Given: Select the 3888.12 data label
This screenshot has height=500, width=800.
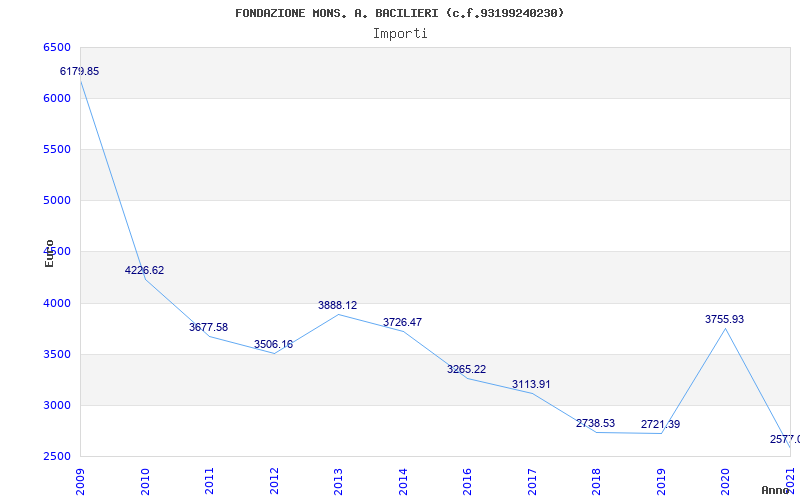Looking at the screenshot, I should 338,306.
